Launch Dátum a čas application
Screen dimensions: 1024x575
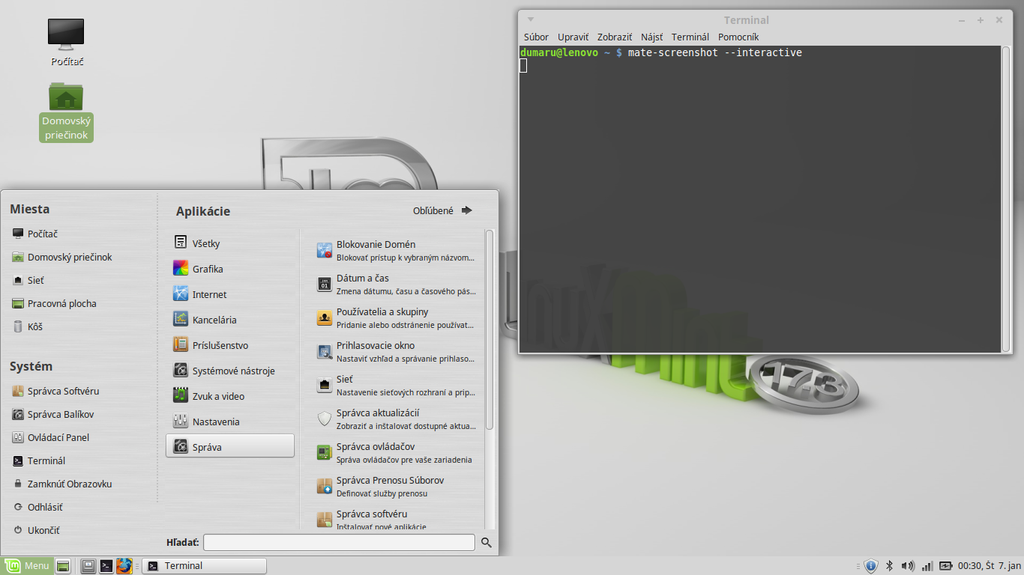tap(396, 284)
